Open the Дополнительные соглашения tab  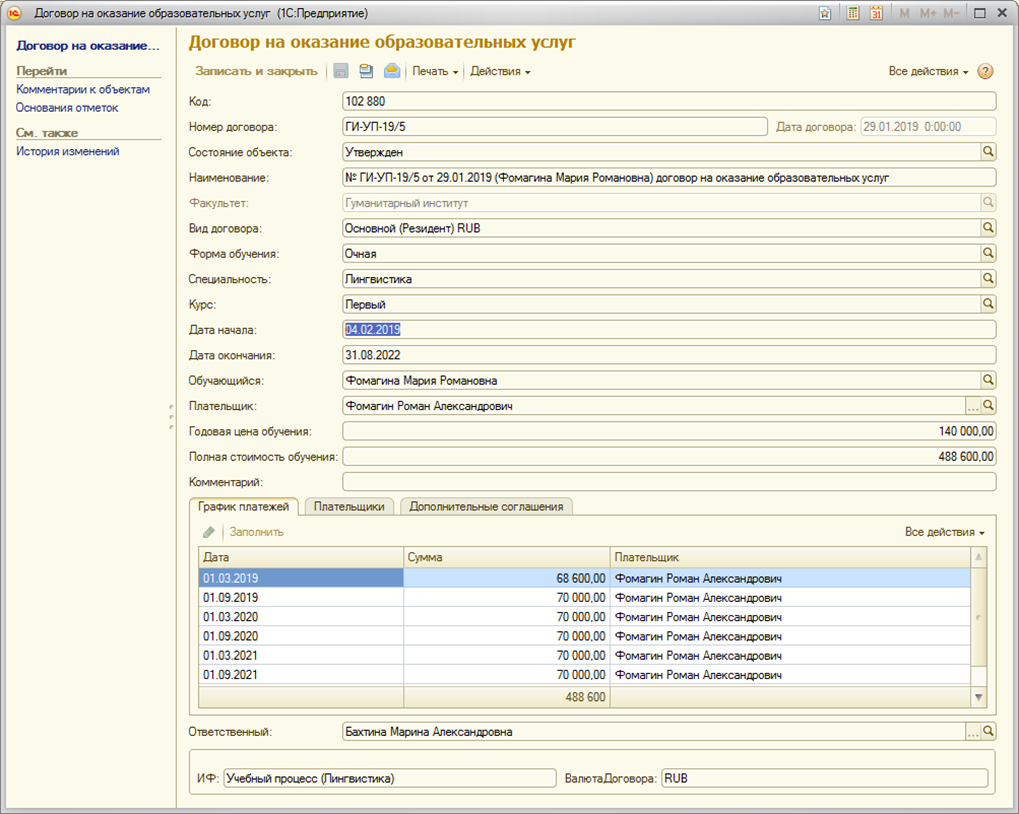(x=486, y=506)
